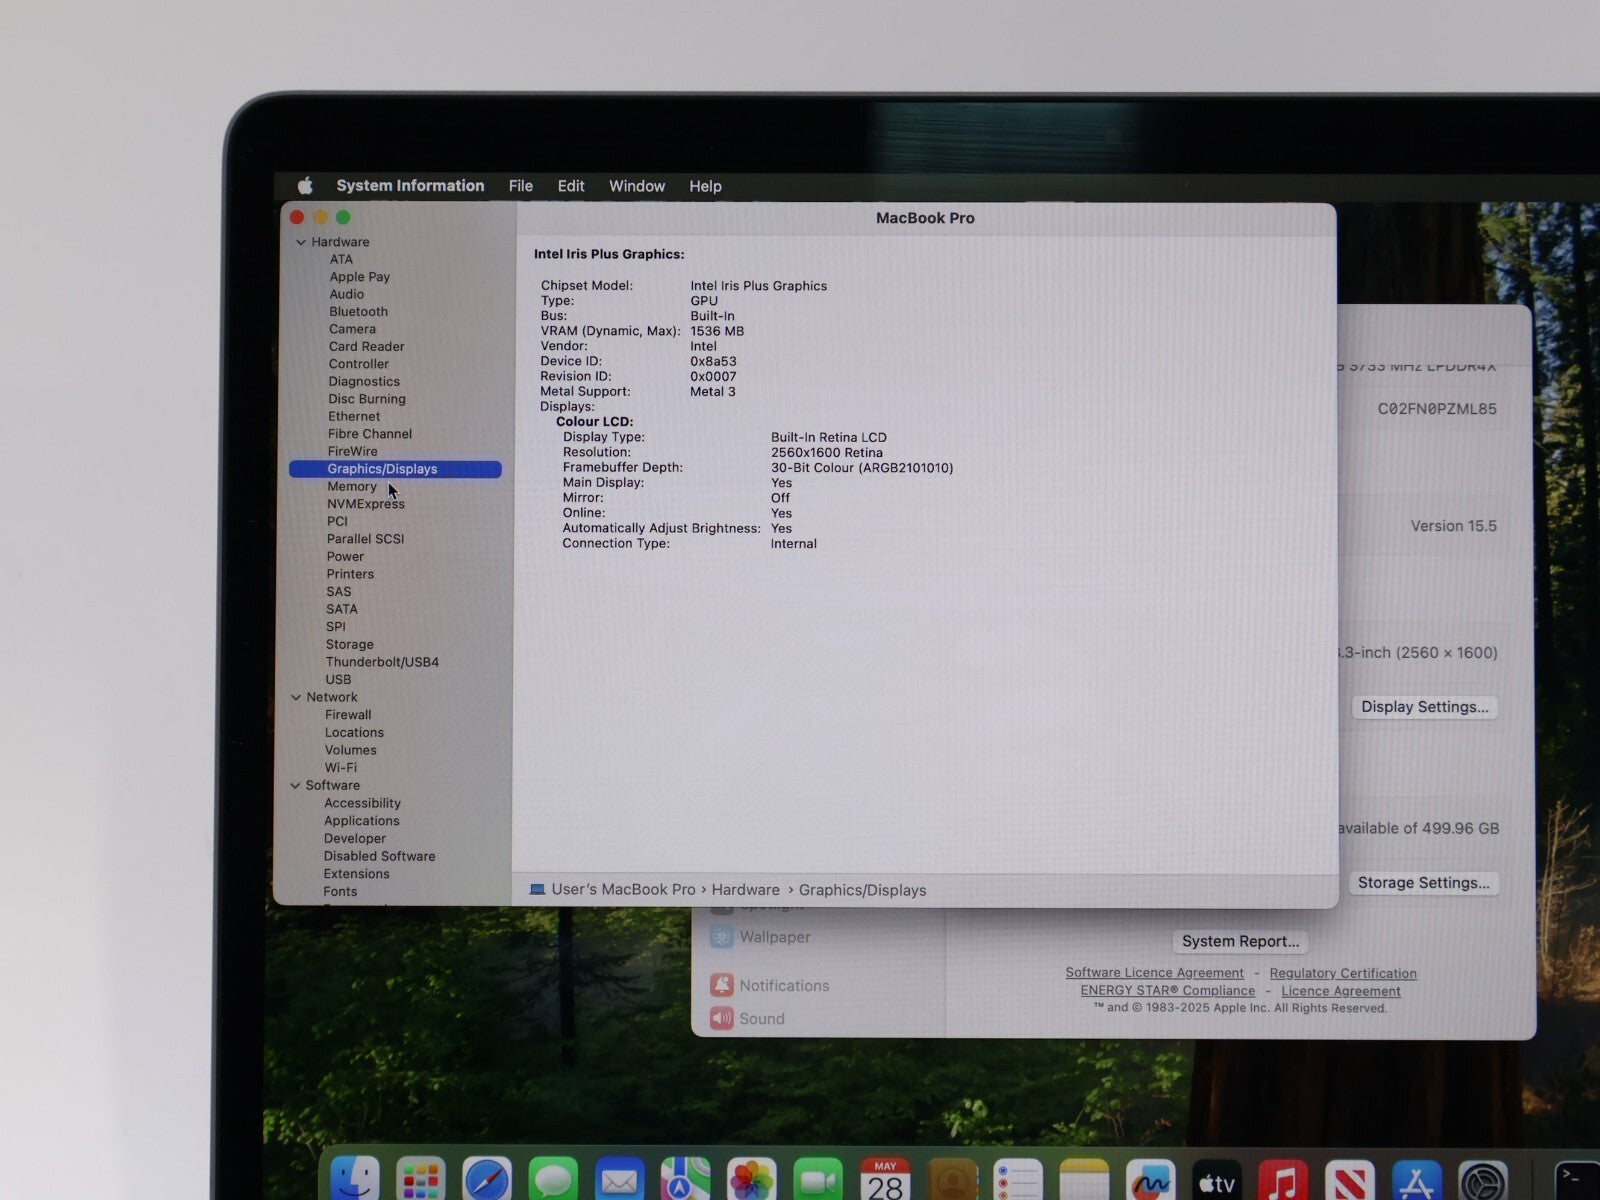Click User's MacBook Pro in path bar
1600x1200 pixels.
(x=623, y=889)
